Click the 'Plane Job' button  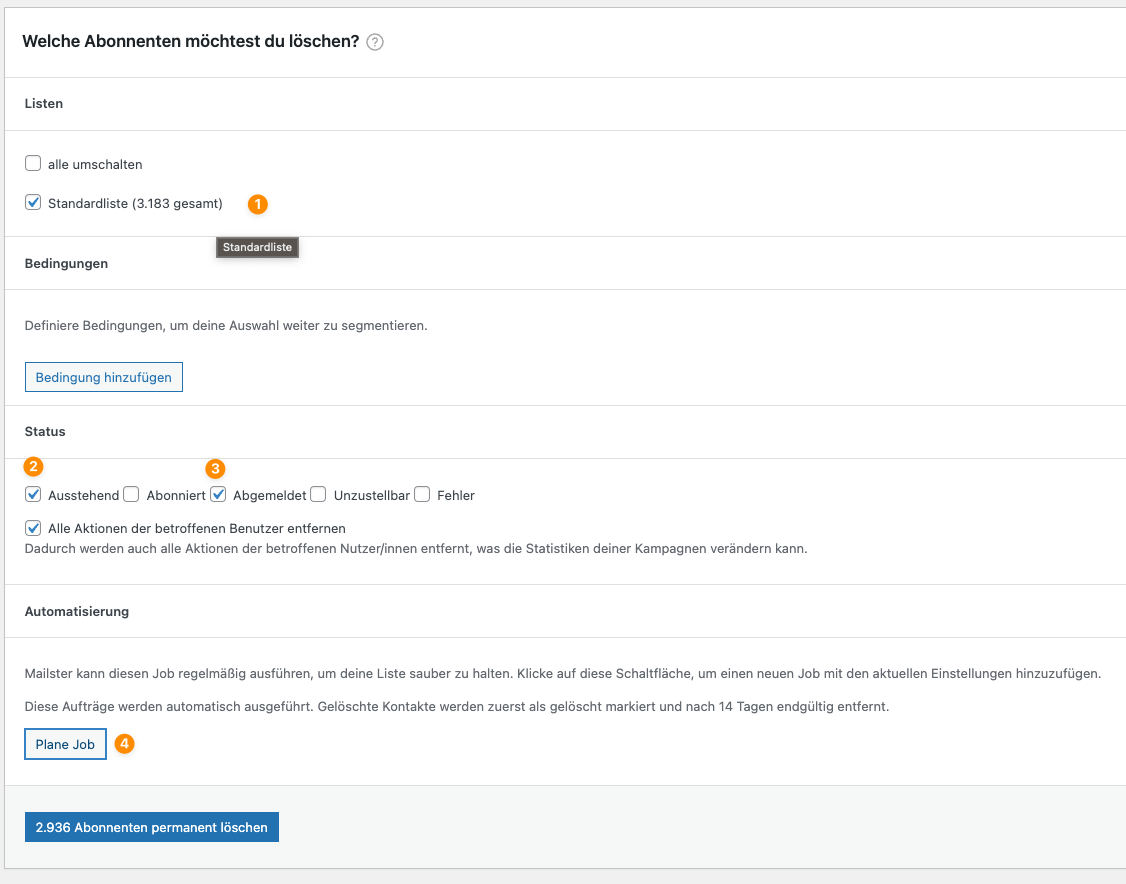pos(65,744)
